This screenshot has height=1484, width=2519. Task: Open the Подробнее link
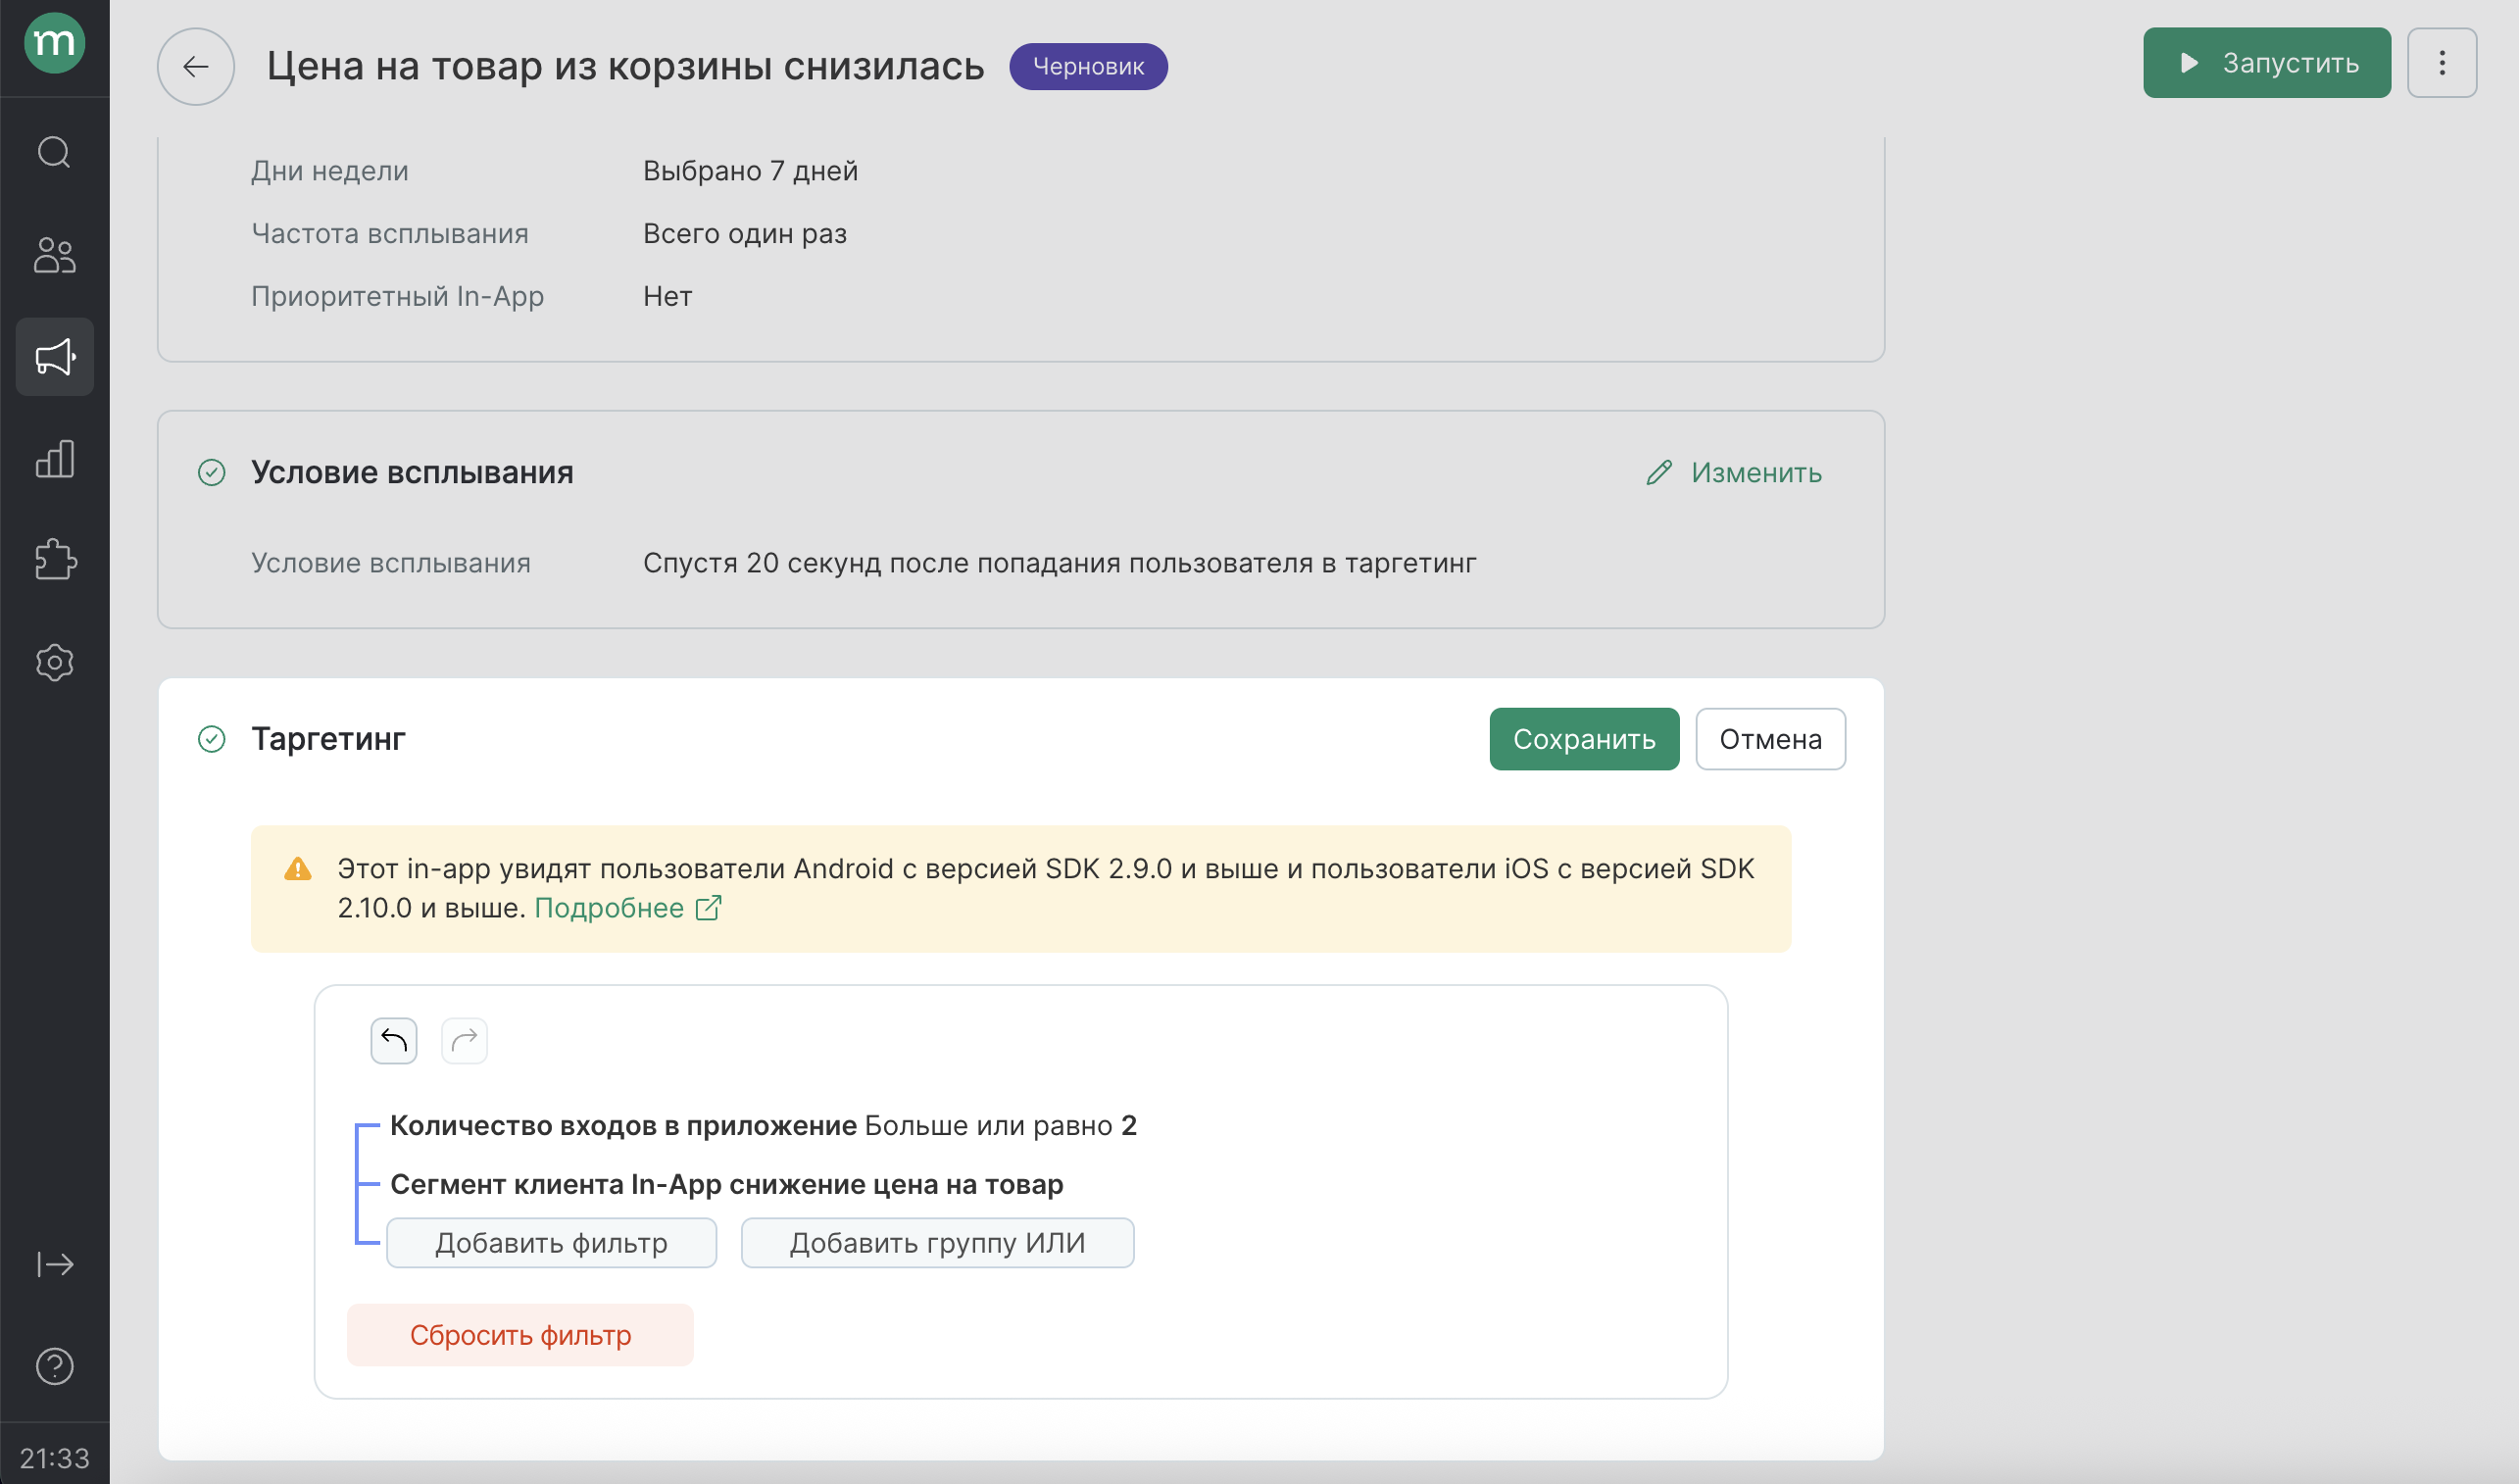[x=609, y=908]
